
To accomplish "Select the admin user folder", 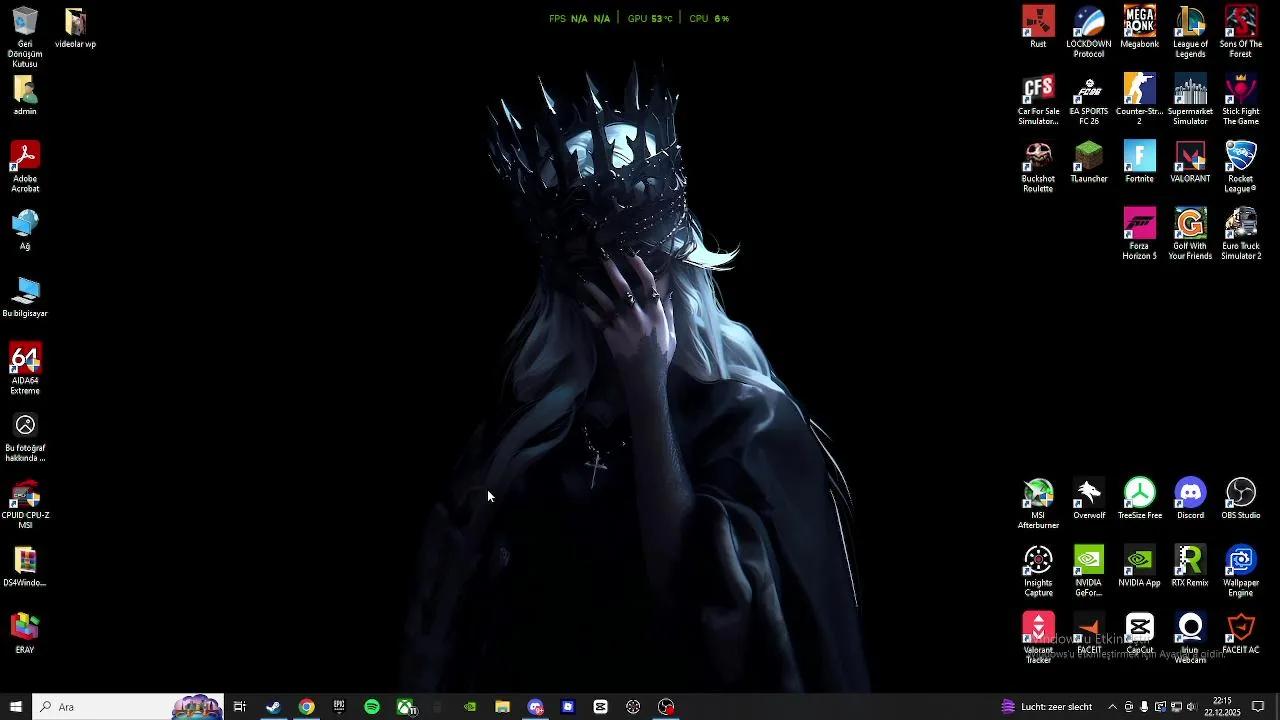I will point(25,95).
